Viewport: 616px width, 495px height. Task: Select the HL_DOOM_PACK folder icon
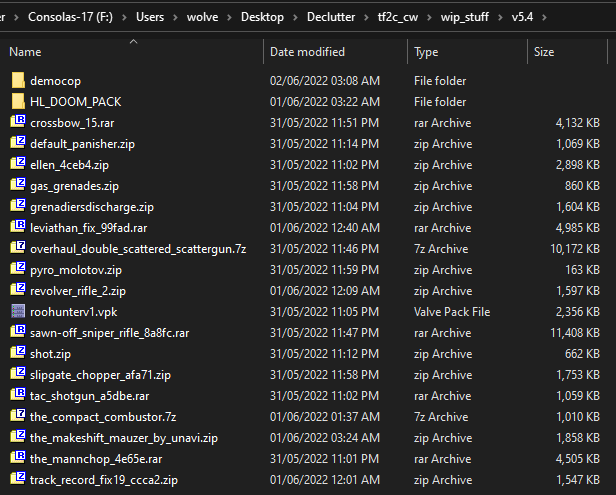18,101
